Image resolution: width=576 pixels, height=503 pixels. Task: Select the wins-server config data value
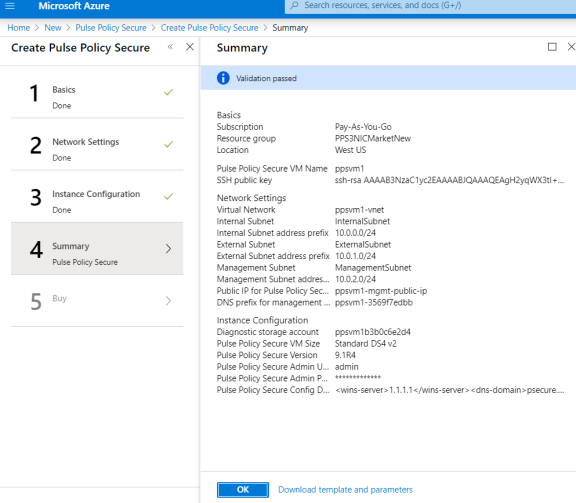tap(449, 390)
